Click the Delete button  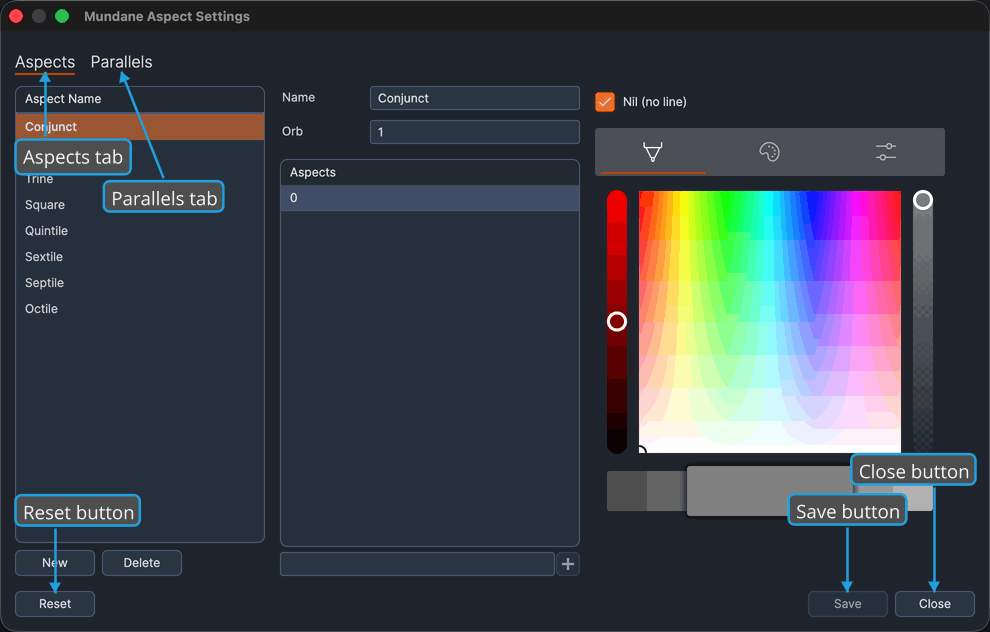[141, 563]
